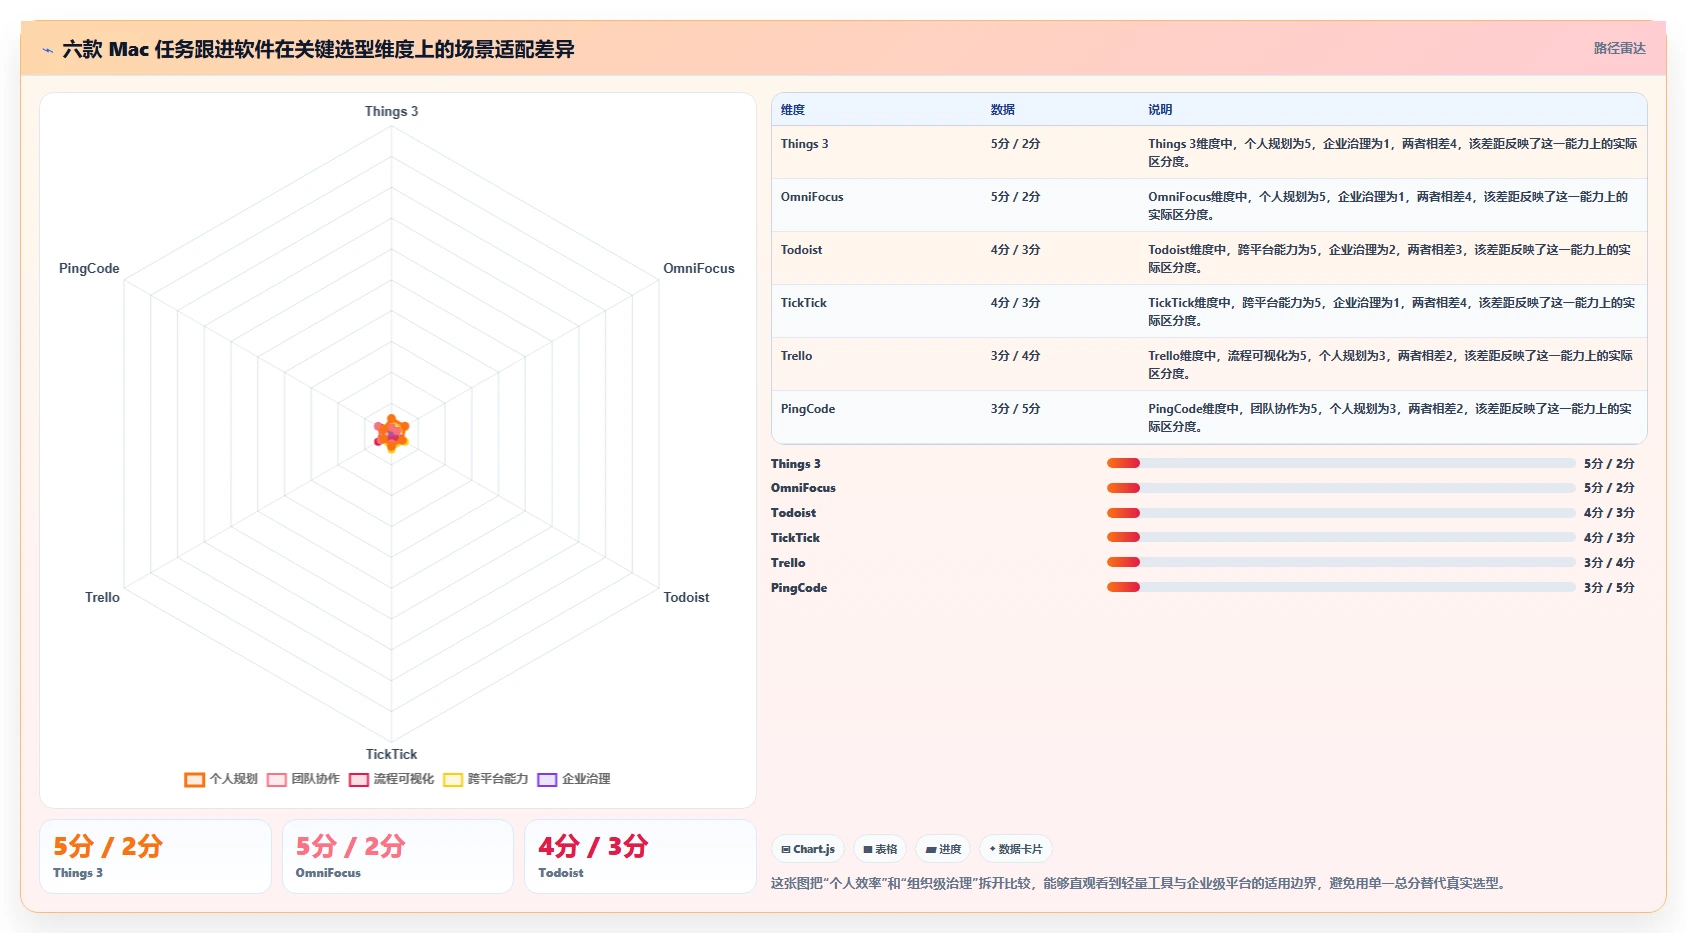Viewport: 1687px width, 933px height.
Task: Click the 维度 column header
Action: [x=793, y=110]
